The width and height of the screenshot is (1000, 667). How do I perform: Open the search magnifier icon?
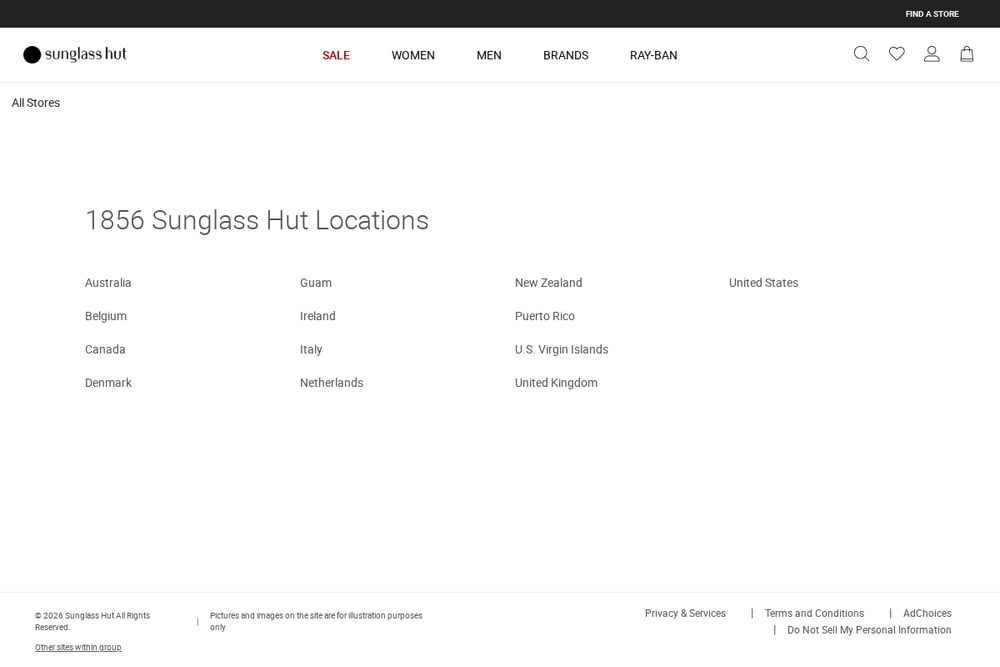[x=862, y=54]
